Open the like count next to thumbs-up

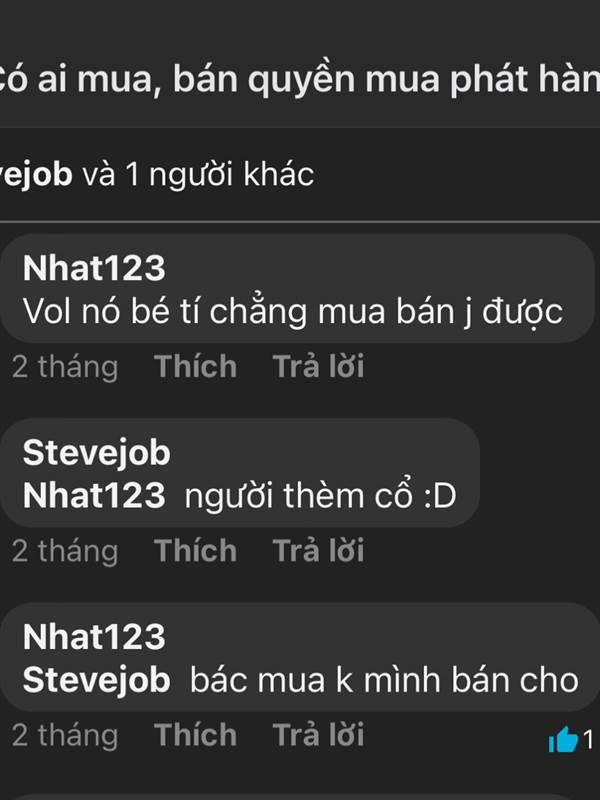pos(588,740)
